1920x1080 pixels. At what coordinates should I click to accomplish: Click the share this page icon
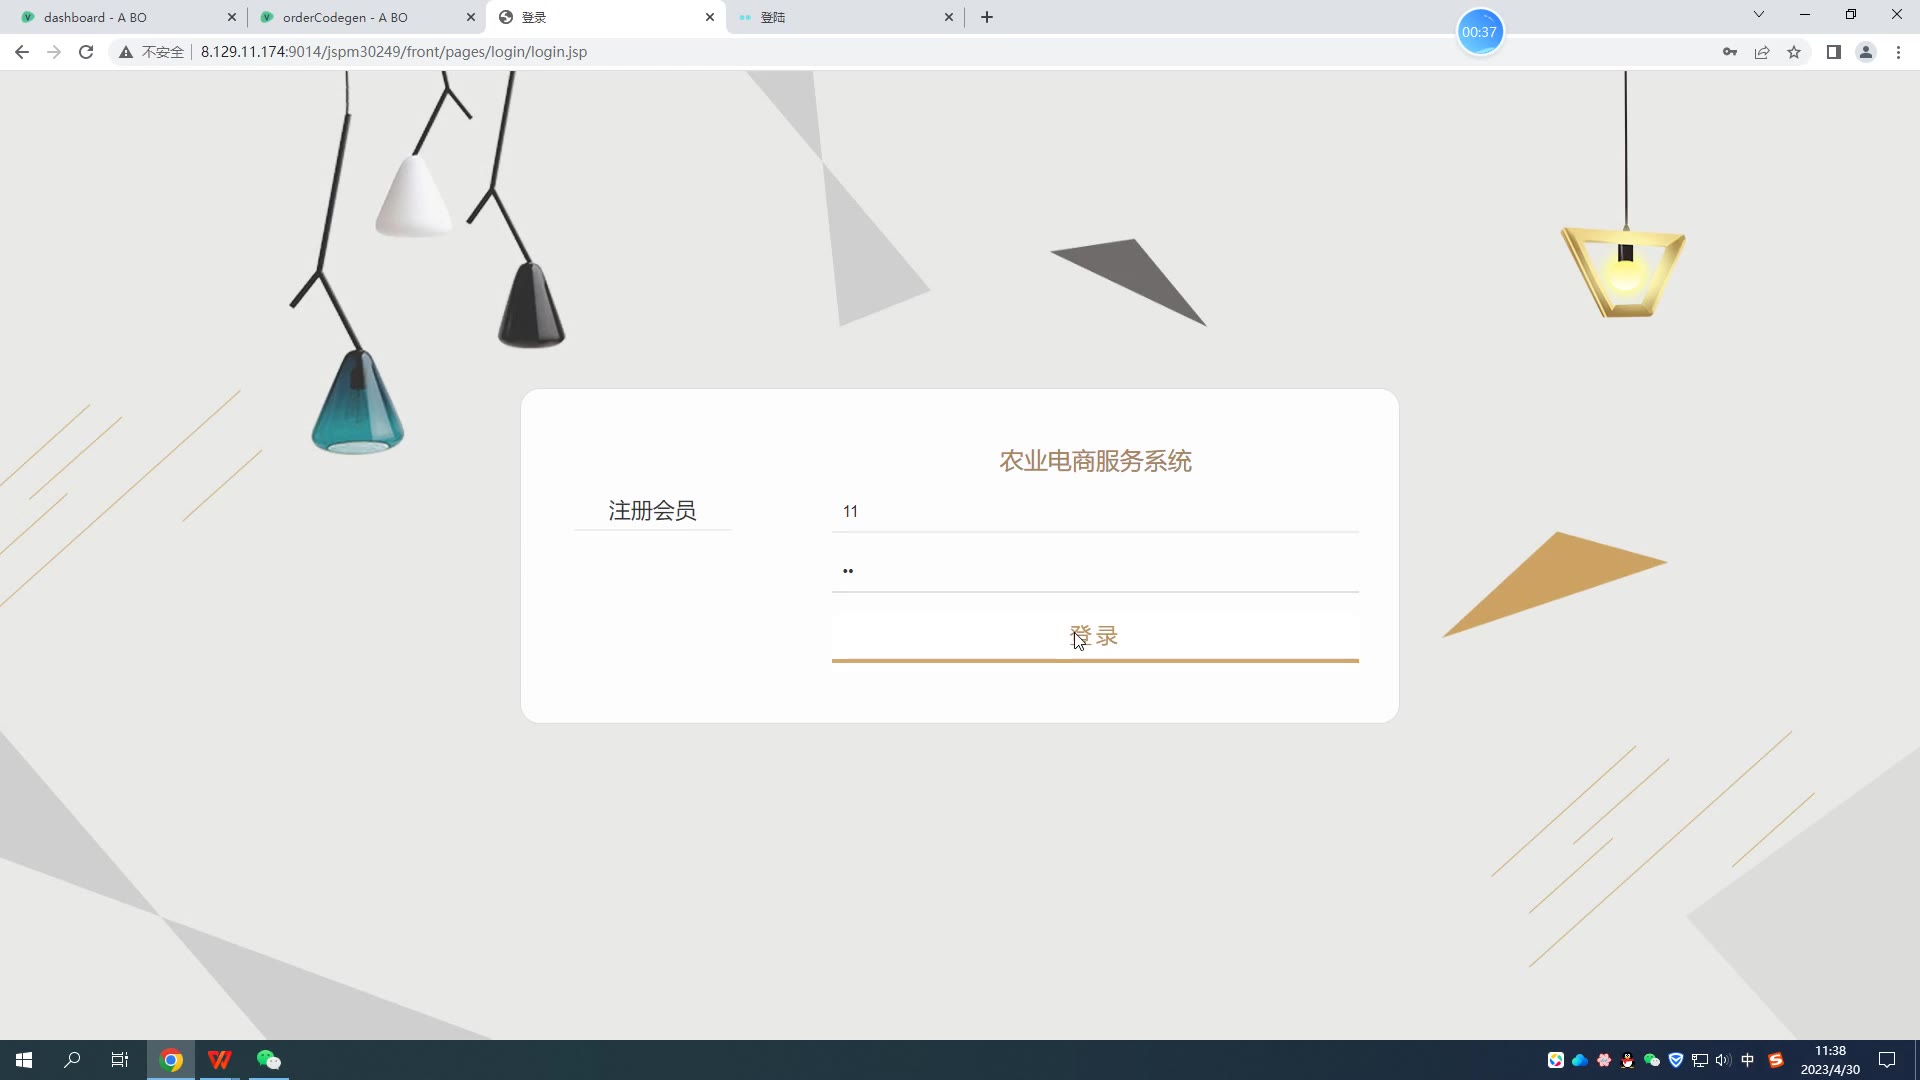click(x=1762, y=52)
